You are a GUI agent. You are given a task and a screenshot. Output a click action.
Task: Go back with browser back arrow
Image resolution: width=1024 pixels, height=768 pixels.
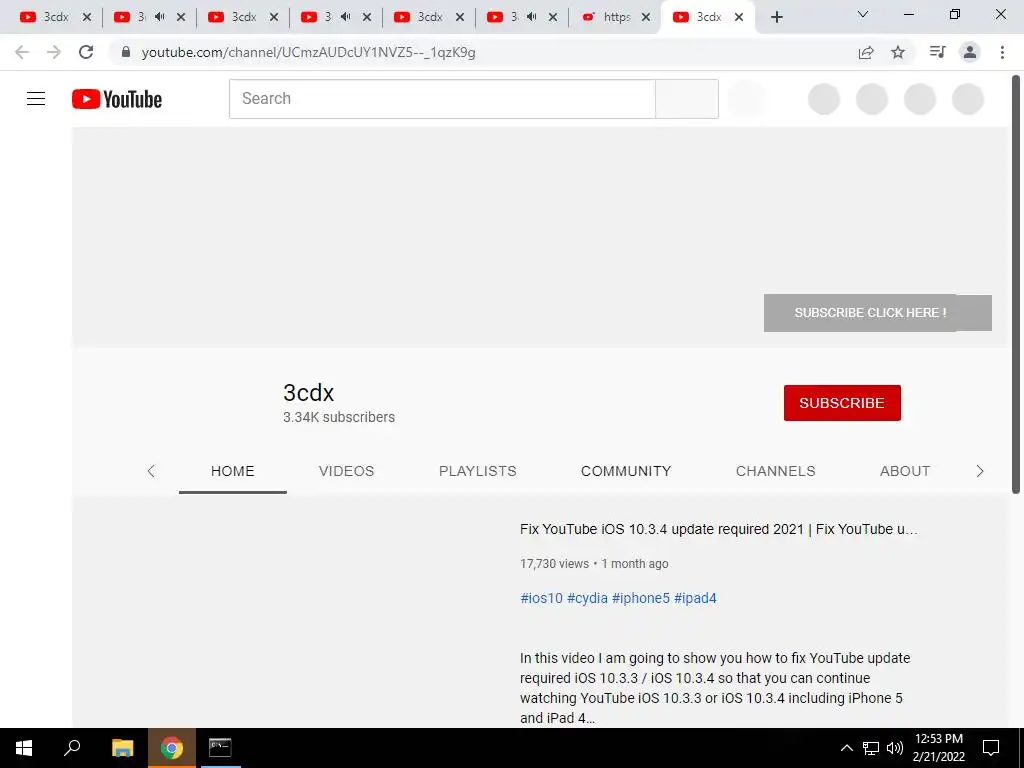[22, 52]
